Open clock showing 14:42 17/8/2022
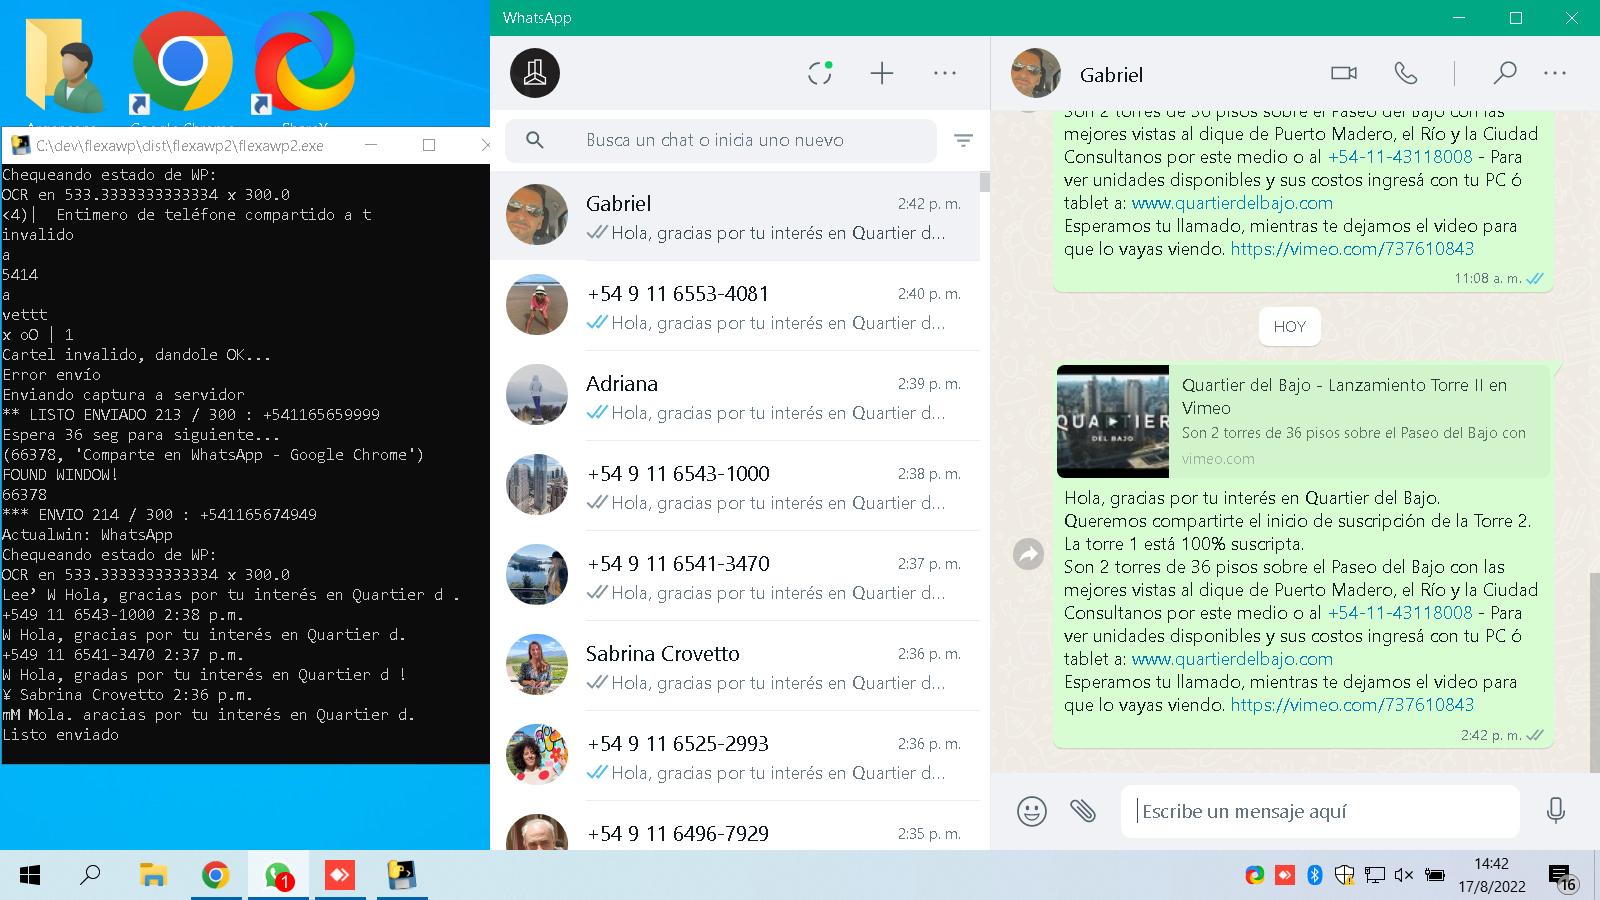Screen dimensions: 1600x900 (1491, 875)
